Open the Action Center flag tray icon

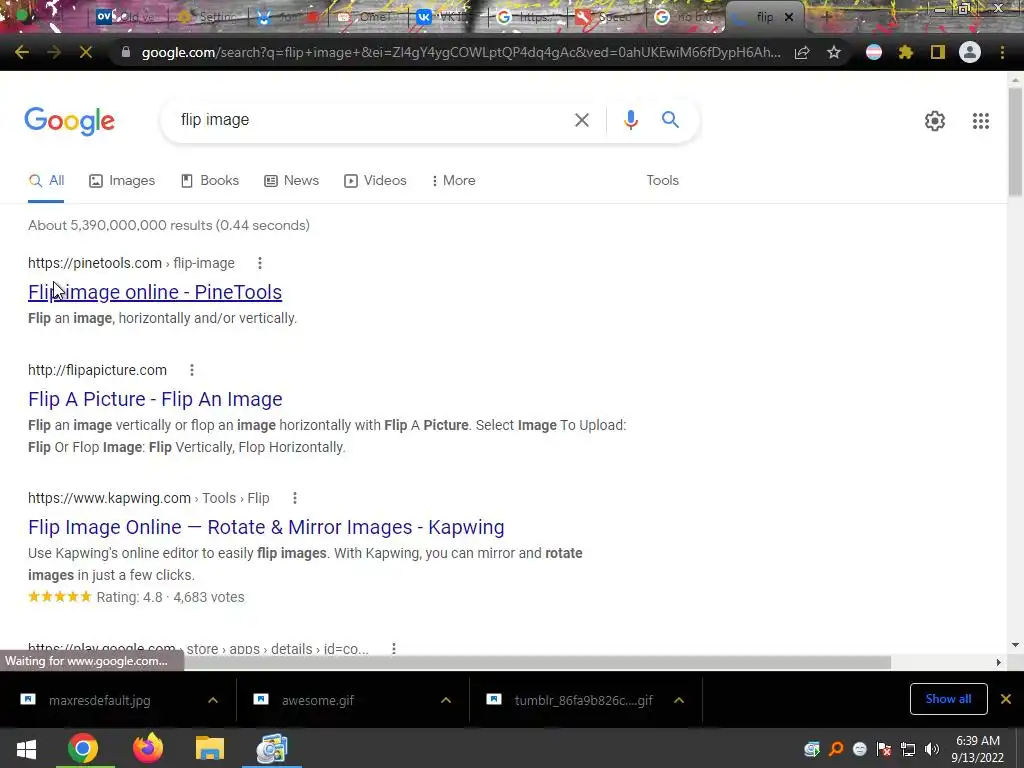point(884,749)
